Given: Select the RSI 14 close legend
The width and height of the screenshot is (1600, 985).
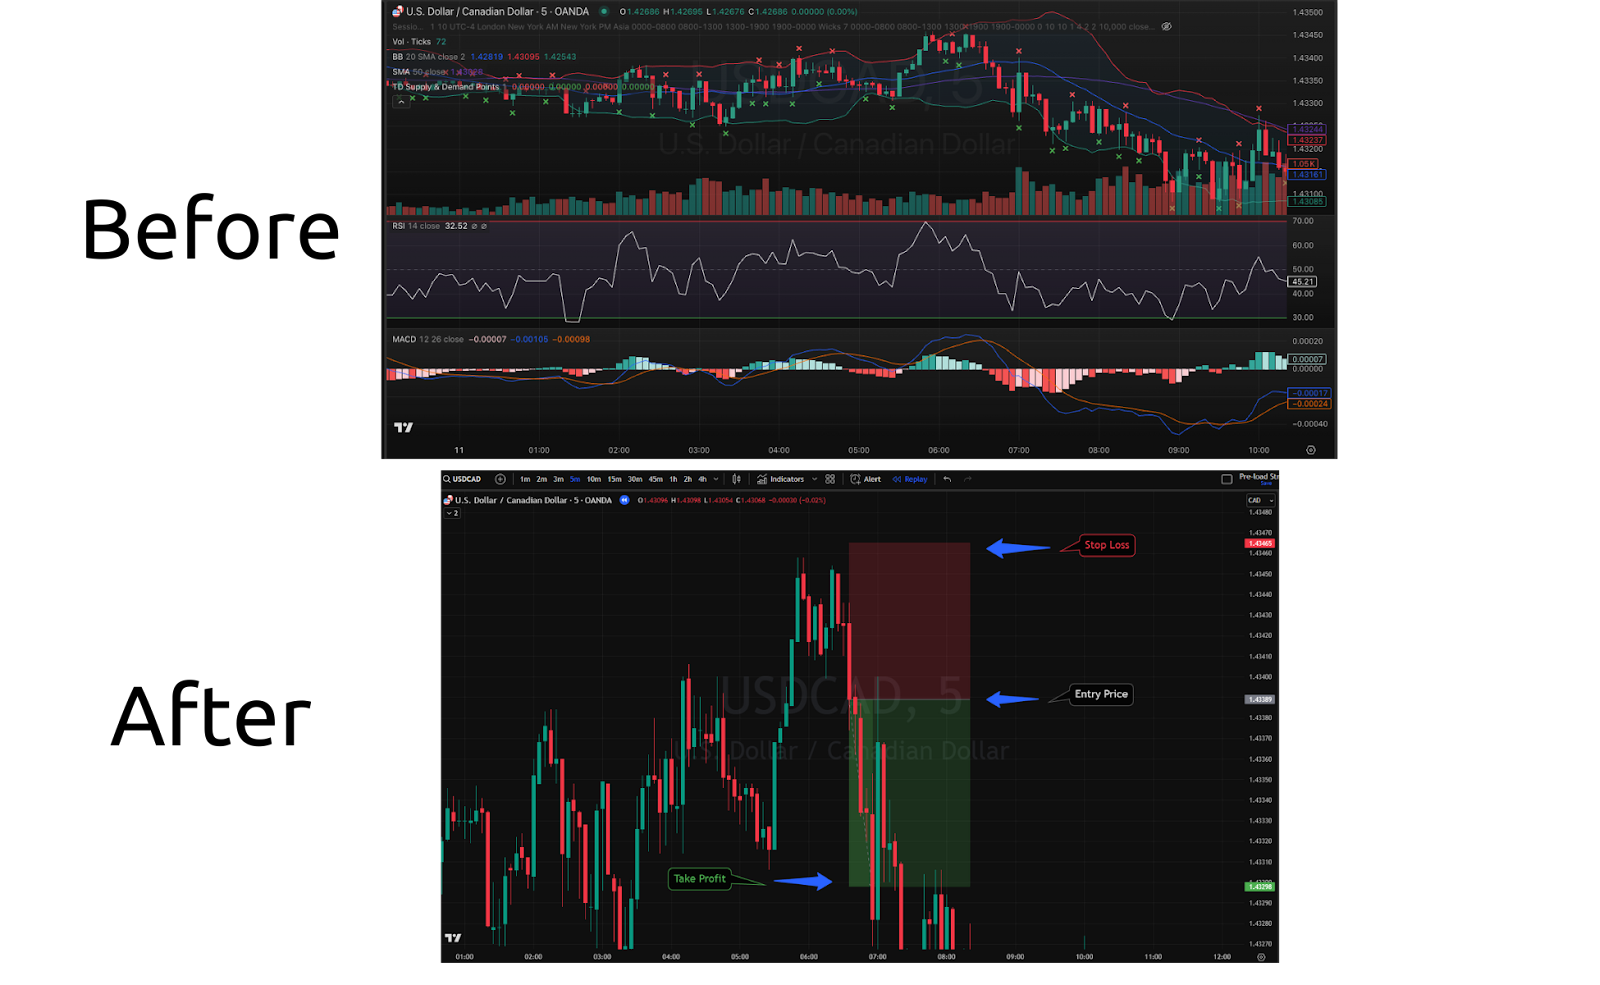Looking at the screenshot, I should pyautogui.click(x=416, y=226).
